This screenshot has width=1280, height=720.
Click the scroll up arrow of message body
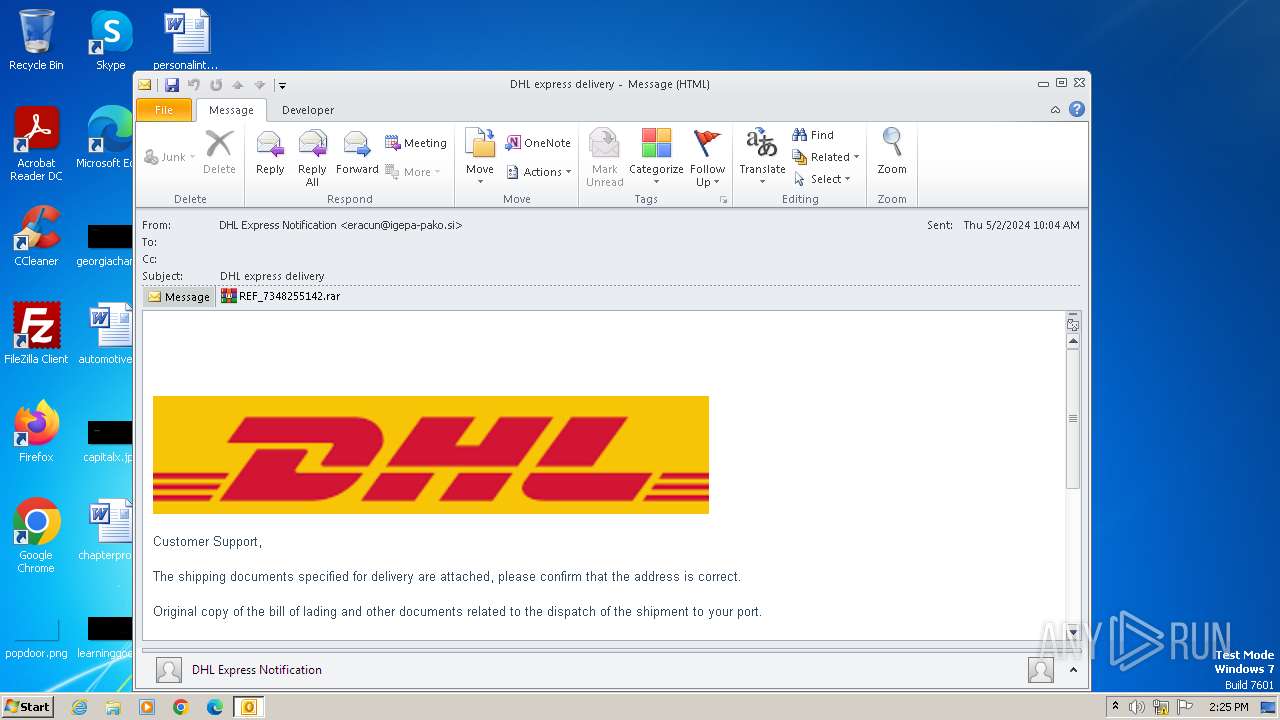click(1073, 341)
